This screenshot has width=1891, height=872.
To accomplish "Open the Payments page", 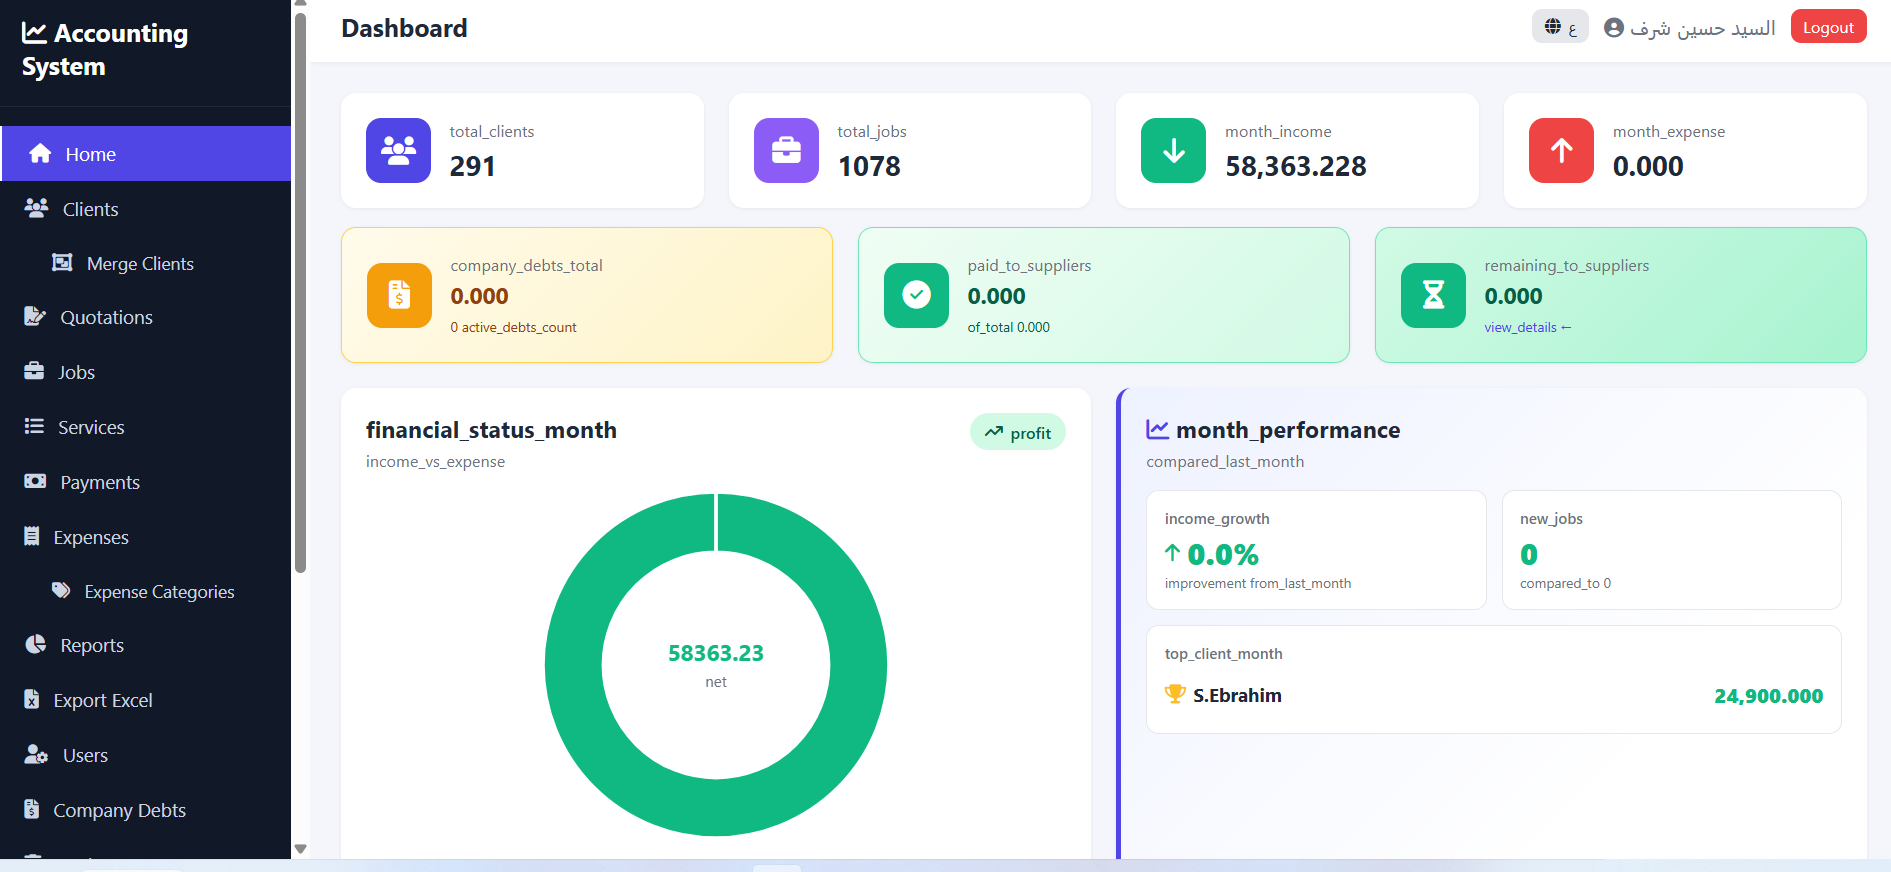I will click(146, 482).
